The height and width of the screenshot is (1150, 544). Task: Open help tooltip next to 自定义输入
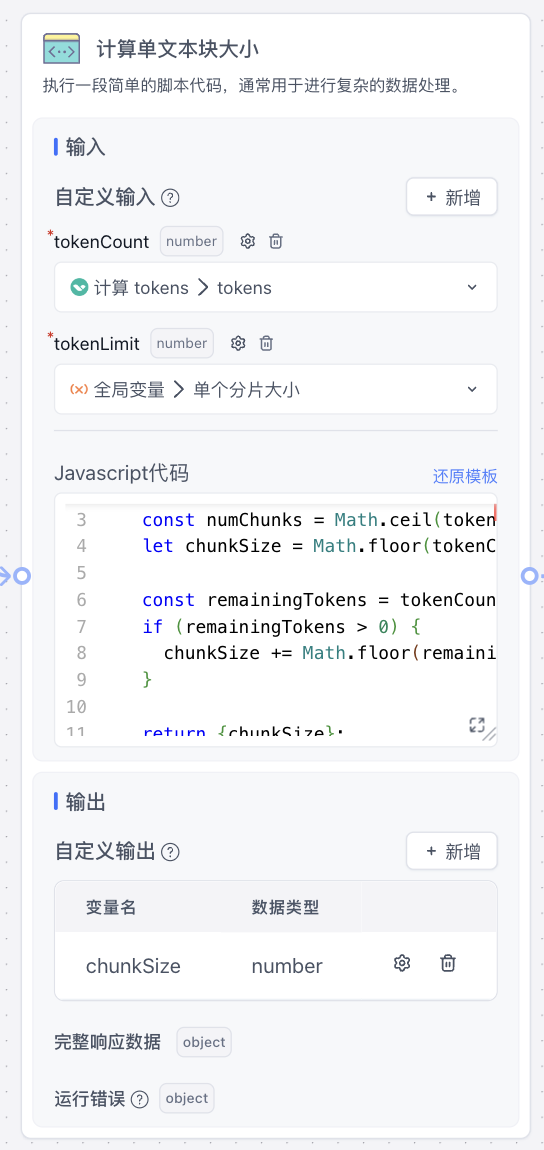[171, 198]
